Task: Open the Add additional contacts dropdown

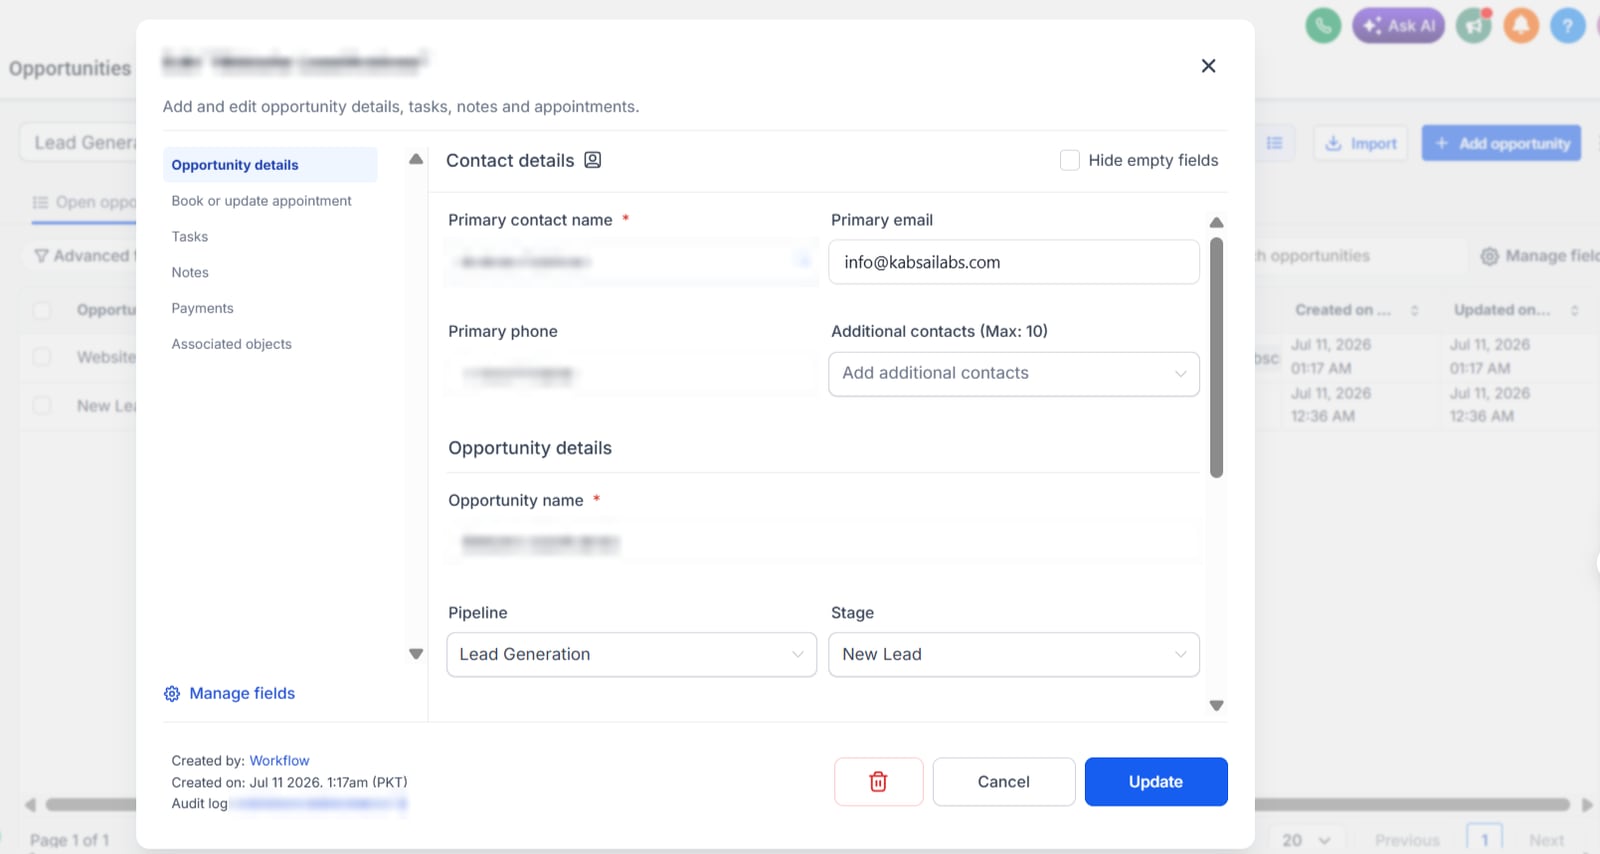Action: click(x=1014, y=374)
